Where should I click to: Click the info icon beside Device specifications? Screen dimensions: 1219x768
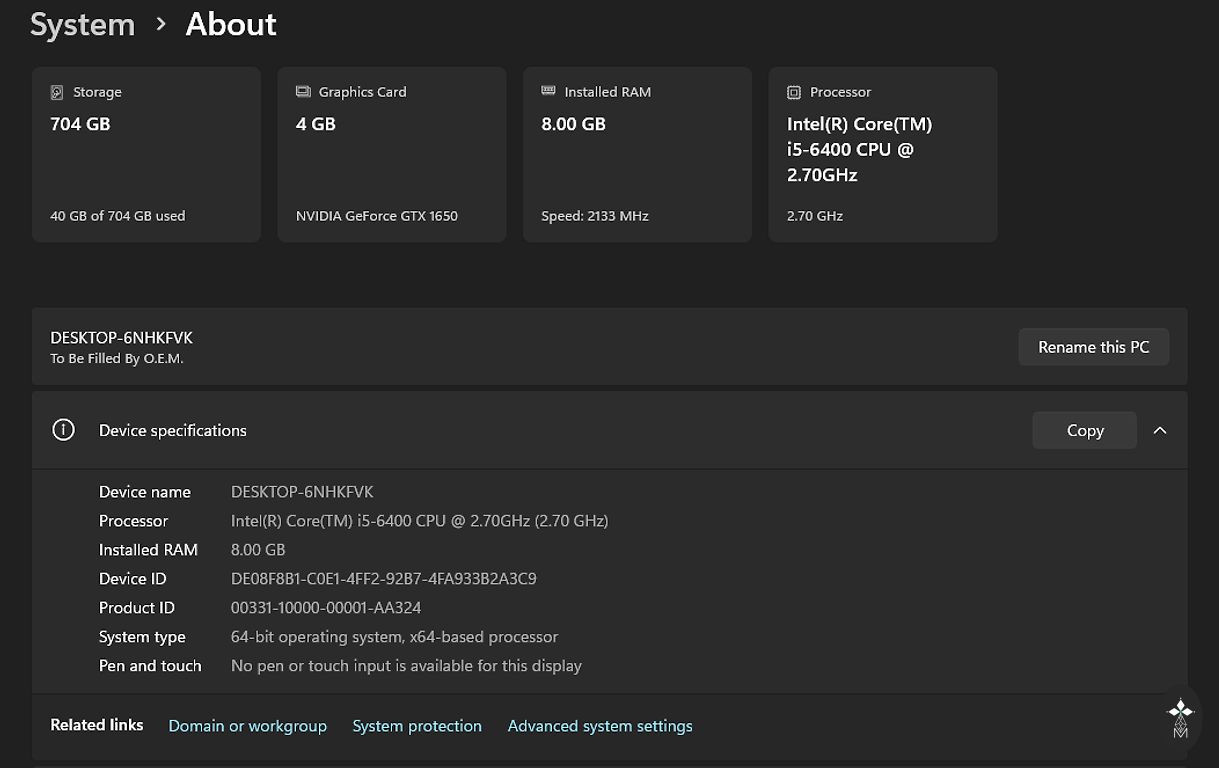[x=63, y=430]
